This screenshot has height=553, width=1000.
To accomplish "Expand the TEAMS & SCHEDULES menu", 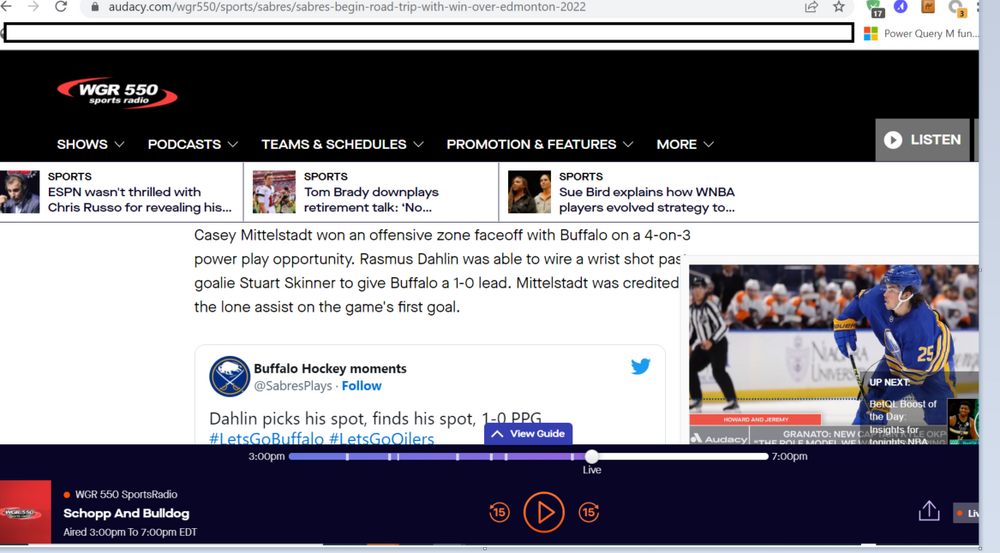I will click(x=342, y=144).
